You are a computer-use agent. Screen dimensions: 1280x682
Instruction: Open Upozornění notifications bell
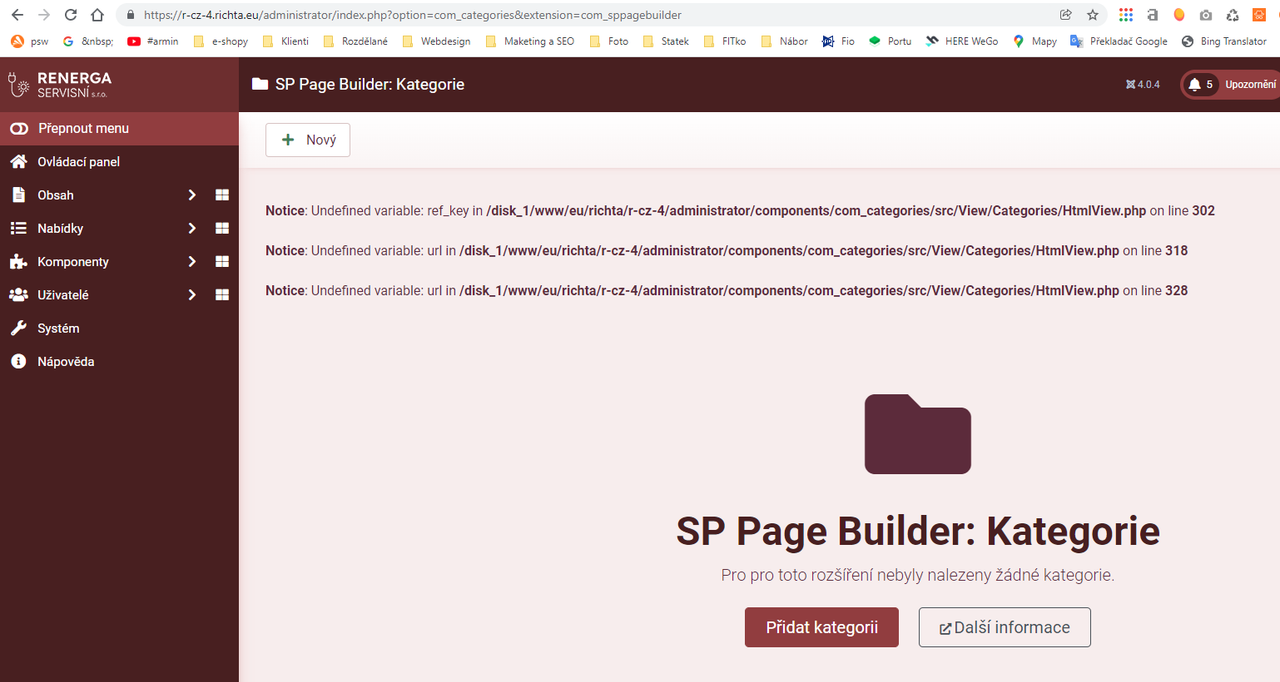click(1230, 85)
